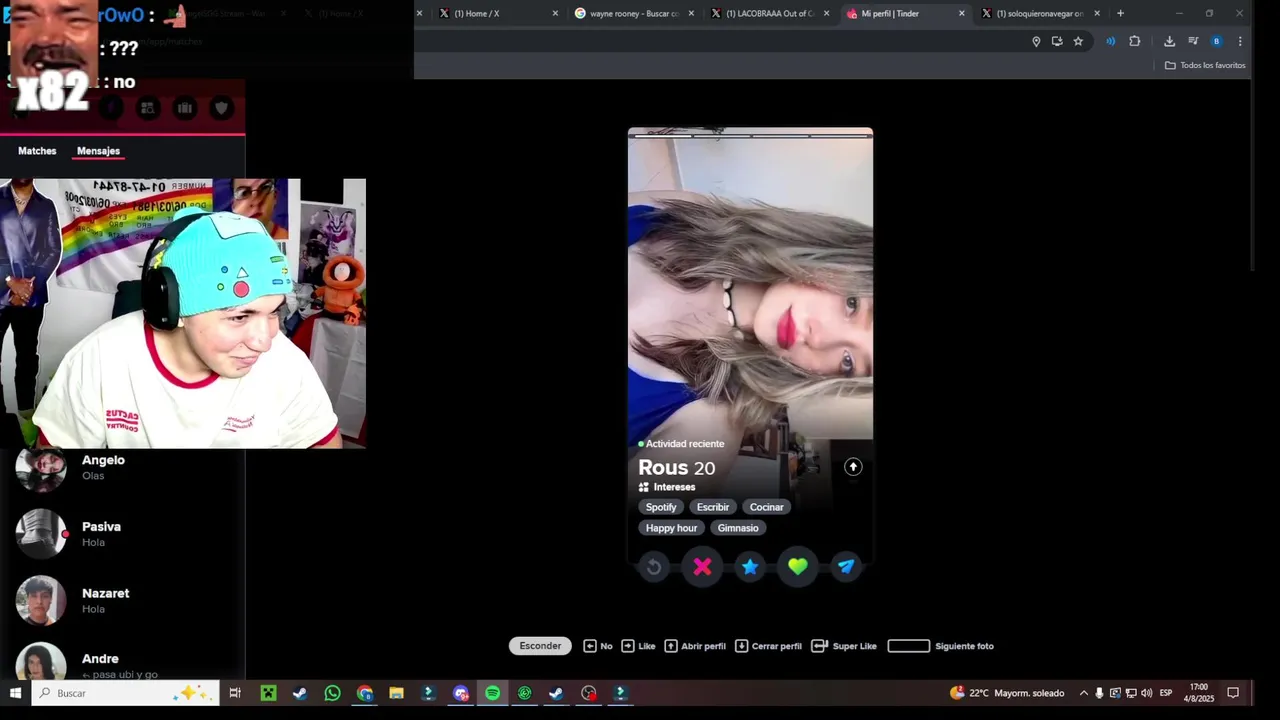Click the network tray icon
The image size is (1280, 720).
coord(1131,693)
